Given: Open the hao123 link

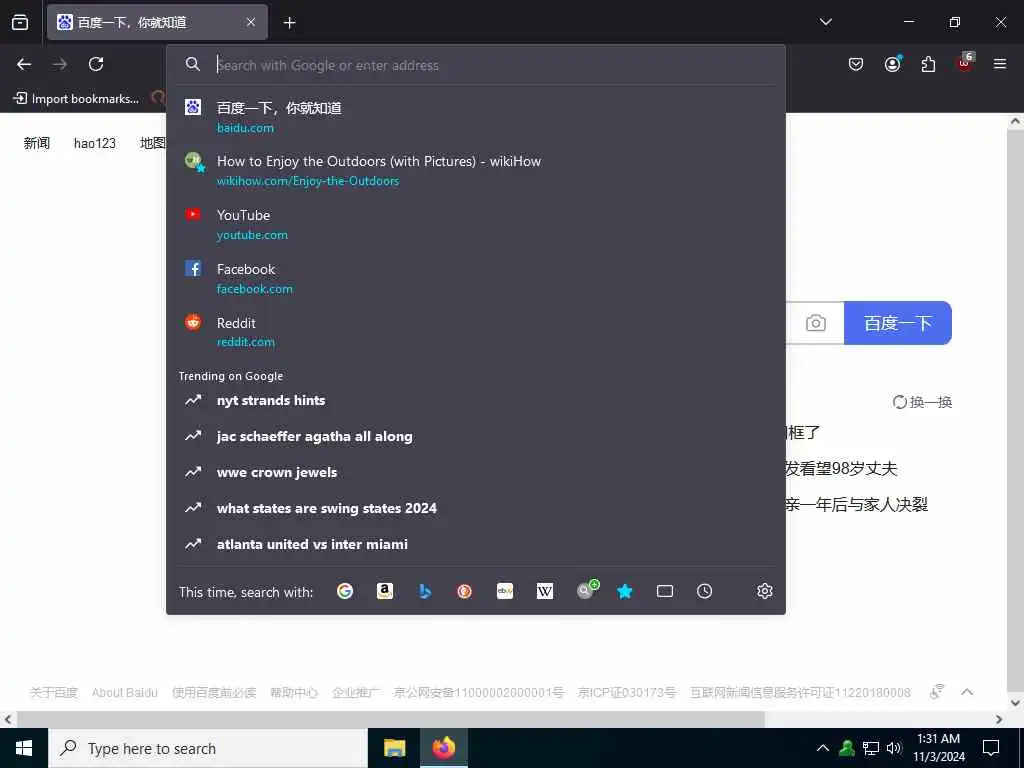Looking at the screenshot, I should [x=95, y=143].
